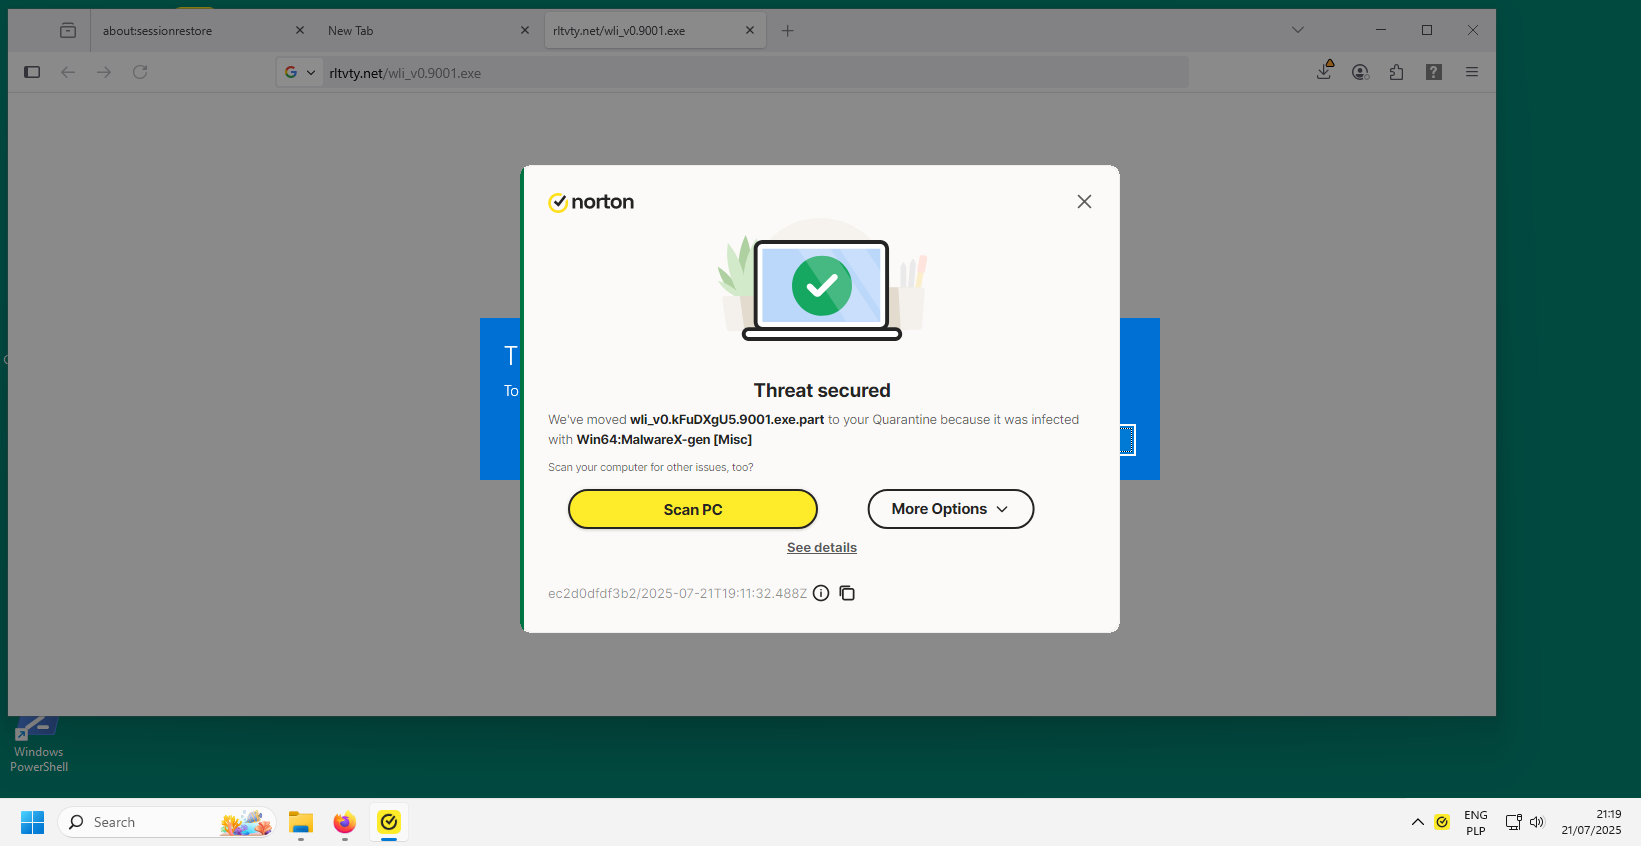Image resolution: width=1641 pixels, height=846 pixels.
Task: Open Firefox from the taskbar
Action: point(345,822)
